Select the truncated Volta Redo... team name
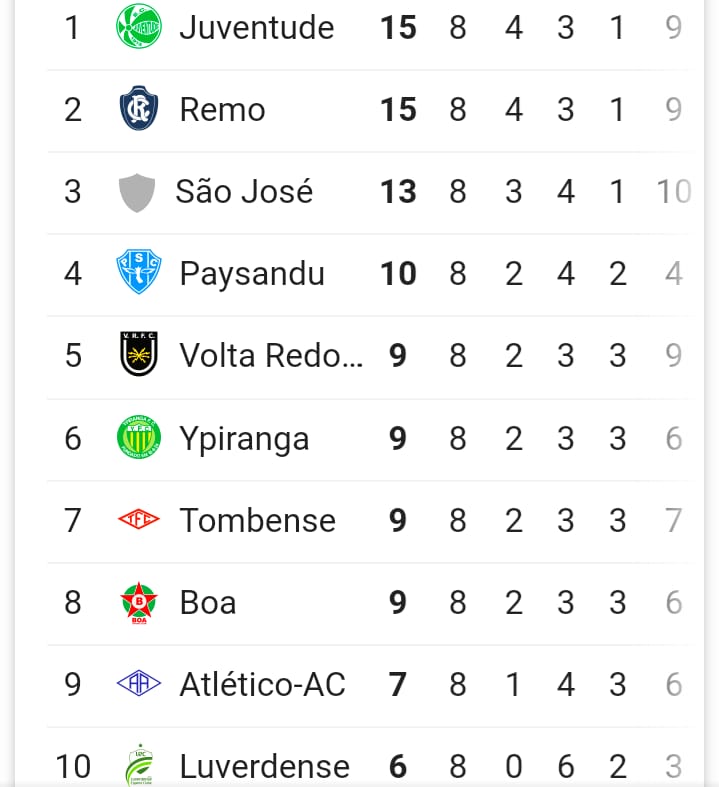This screenshot has height=787, width=719. point(271,355)
